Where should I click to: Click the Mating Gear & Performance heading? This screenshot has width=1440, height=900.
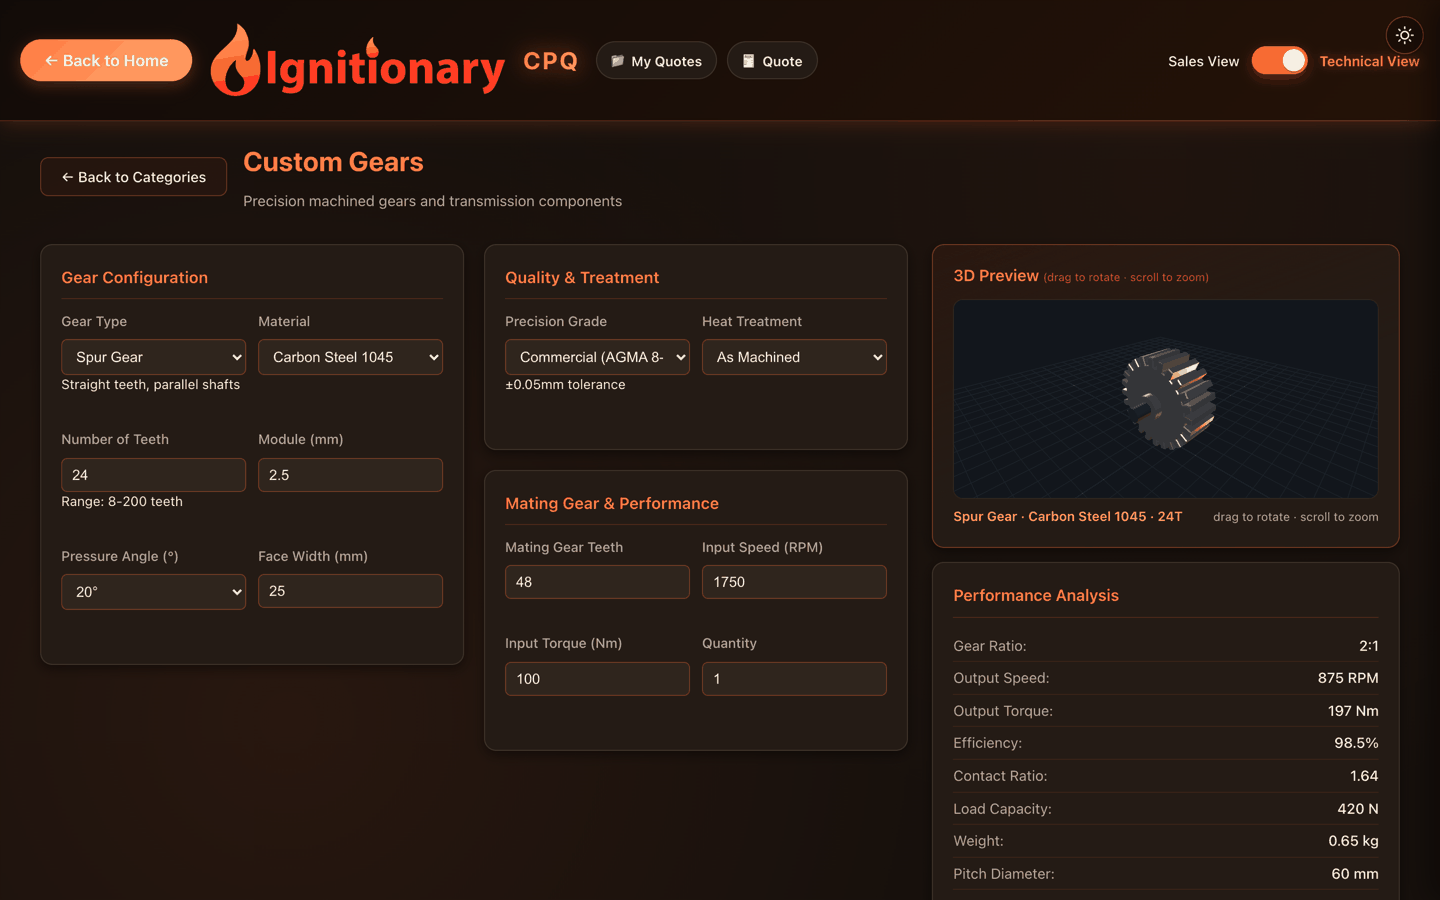[612, 504]
